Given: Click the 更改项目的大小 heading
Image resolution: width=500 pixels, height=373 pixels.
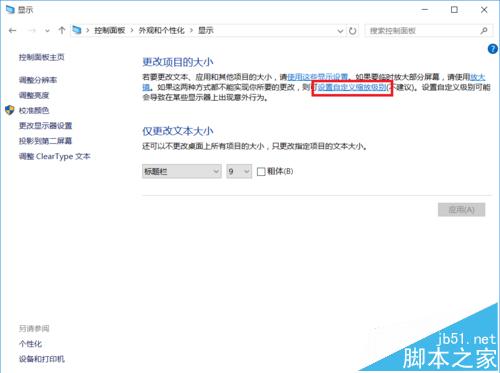Looking at the screenshot, I should (x=178, y=62).
